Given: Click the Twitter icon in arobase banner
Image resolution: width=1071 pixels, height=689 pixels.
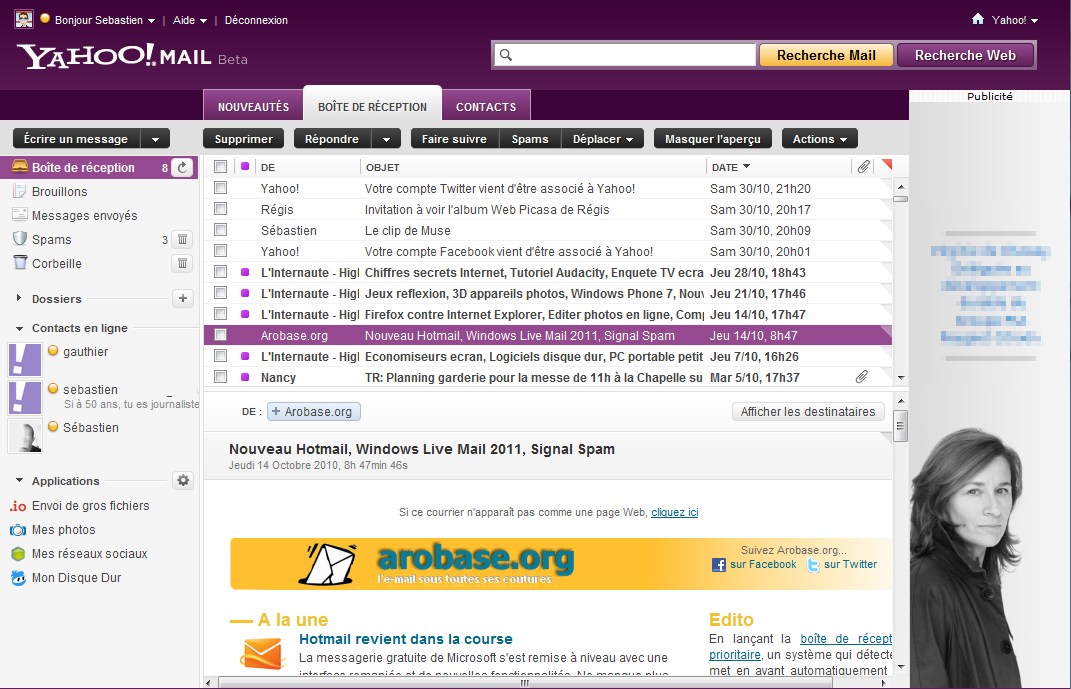Looking at the screenshot, I should point(813,565).
